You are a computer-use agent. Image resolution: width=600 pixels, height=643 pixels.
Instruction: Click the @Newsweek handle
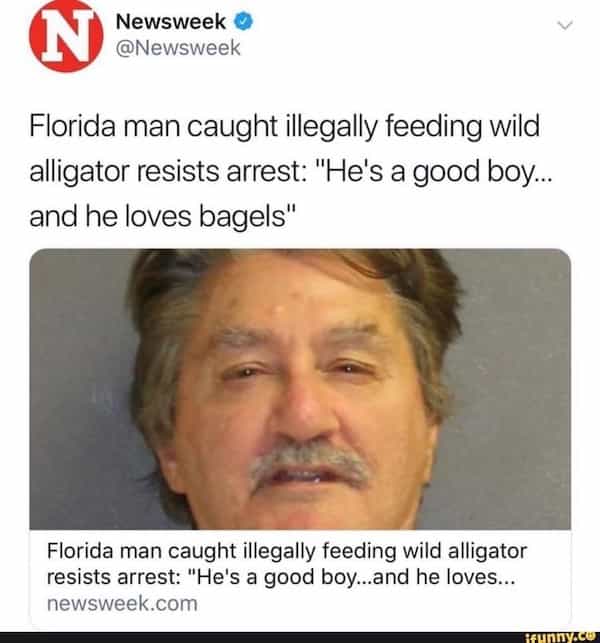click(x=178, y=48)
